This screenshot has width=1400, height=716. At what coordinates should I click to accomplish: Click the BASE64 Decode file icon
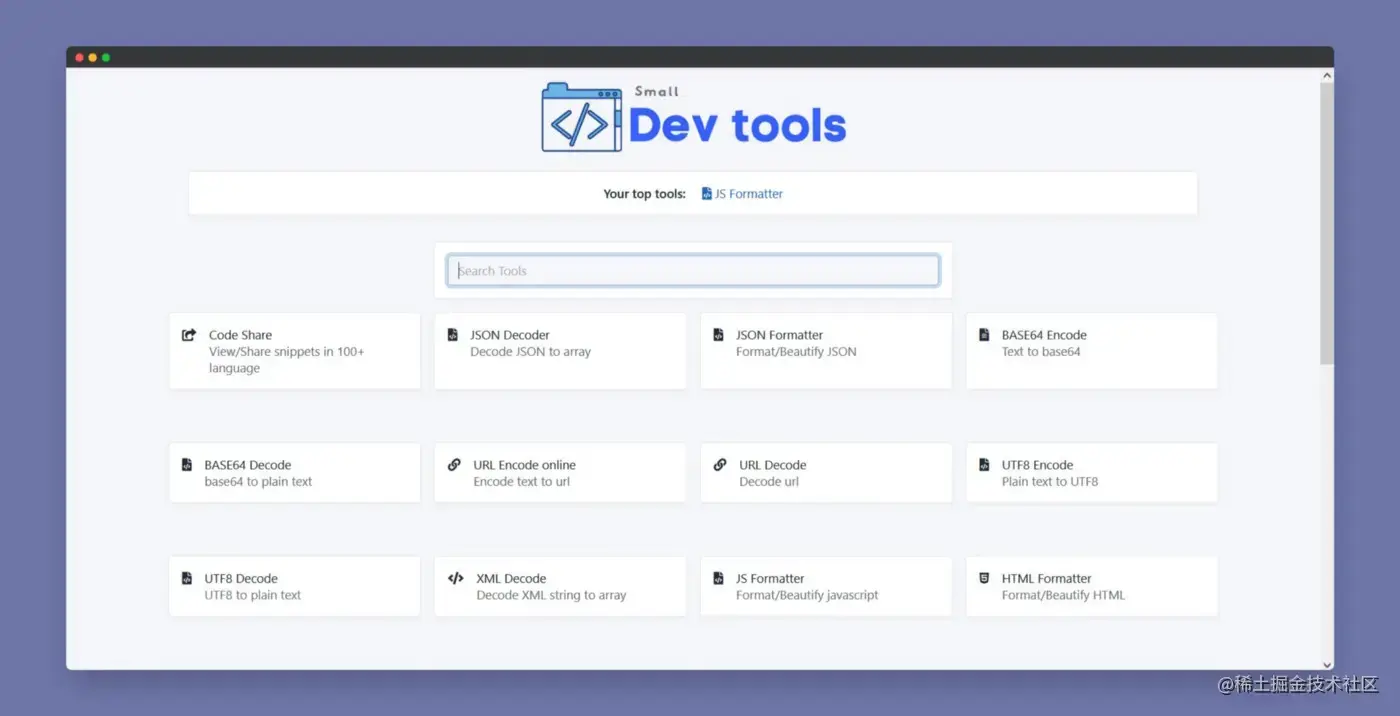click(x=186, y=465)
